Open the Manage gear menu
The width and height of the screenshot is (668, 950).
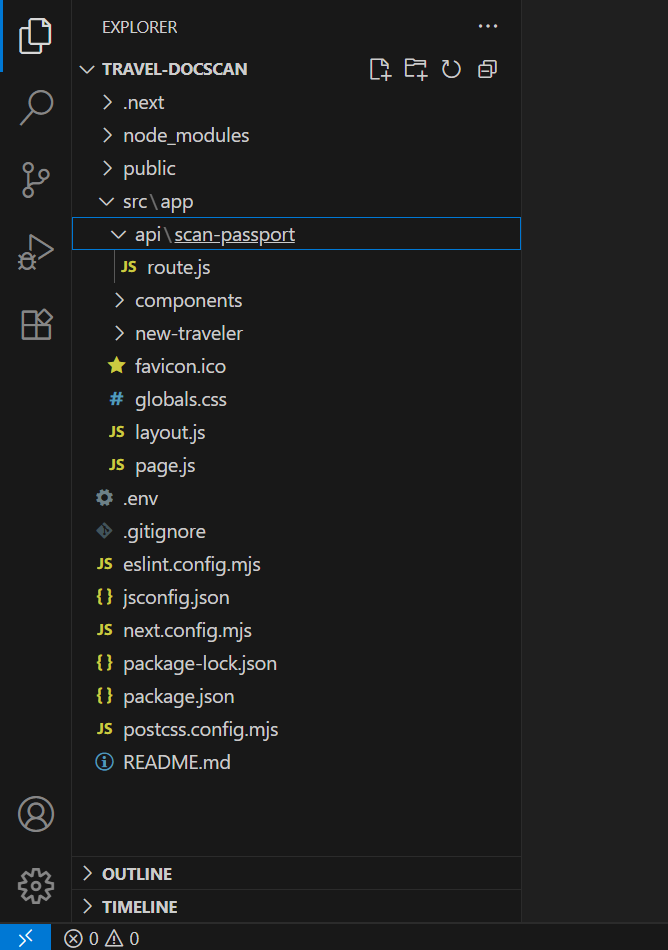36,886
